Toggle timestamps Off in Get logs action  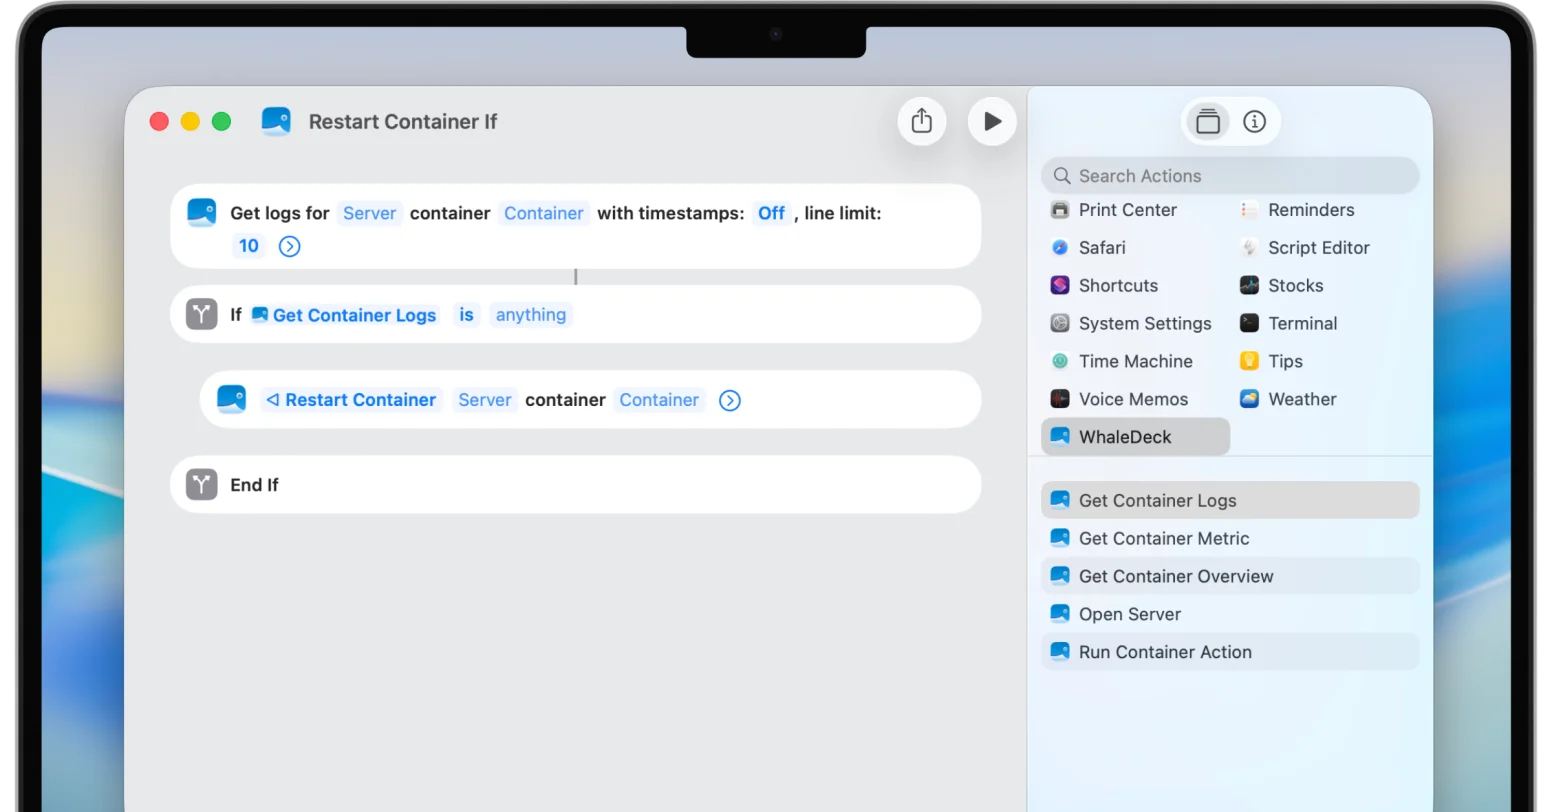[770, 213]
